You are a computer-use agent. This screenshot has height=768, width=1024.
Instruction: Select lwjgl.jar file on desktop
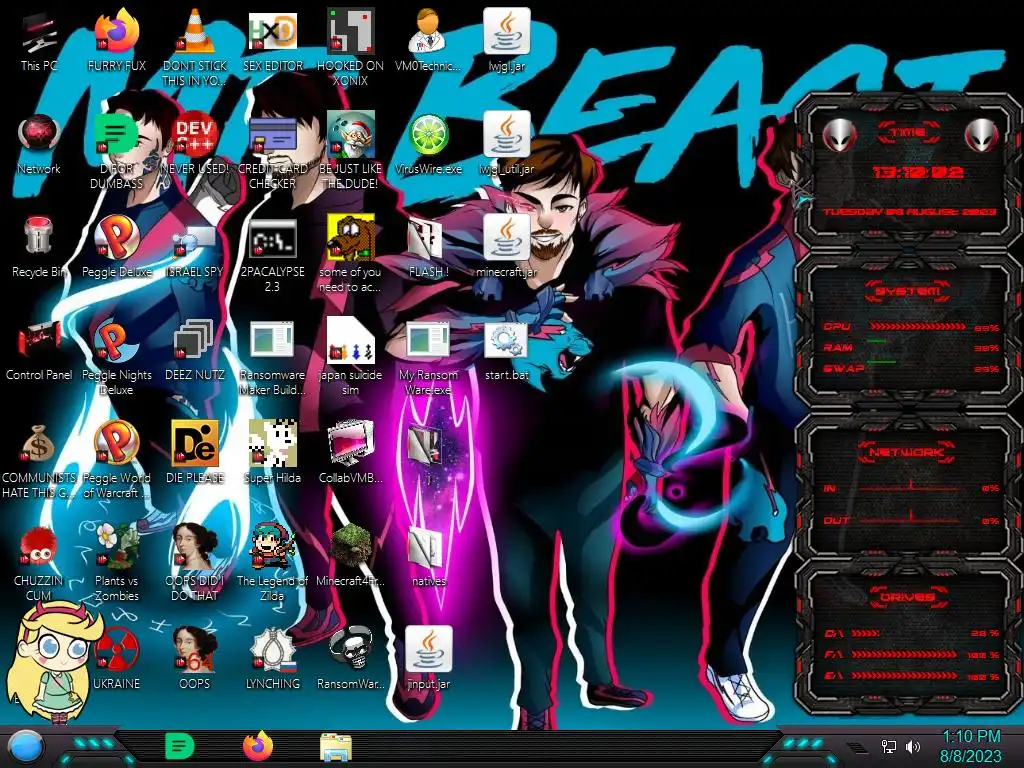[x=506, y=41]
